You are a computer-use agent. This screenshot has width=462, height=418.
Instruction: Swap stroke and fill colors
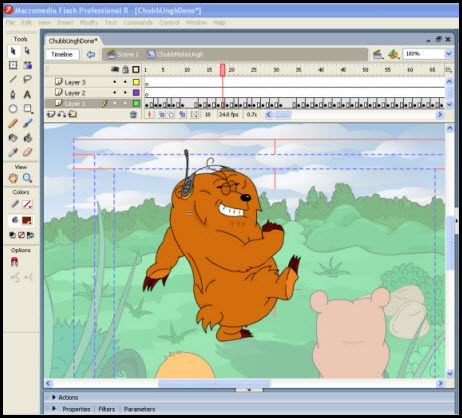30,235
